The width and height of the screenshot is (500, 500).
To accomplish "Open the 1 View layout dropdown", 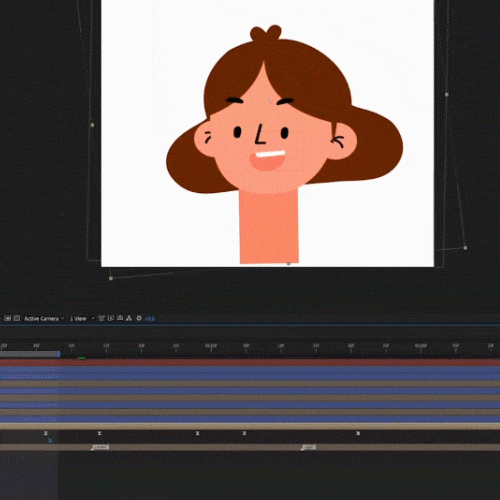I will point(82,319).
